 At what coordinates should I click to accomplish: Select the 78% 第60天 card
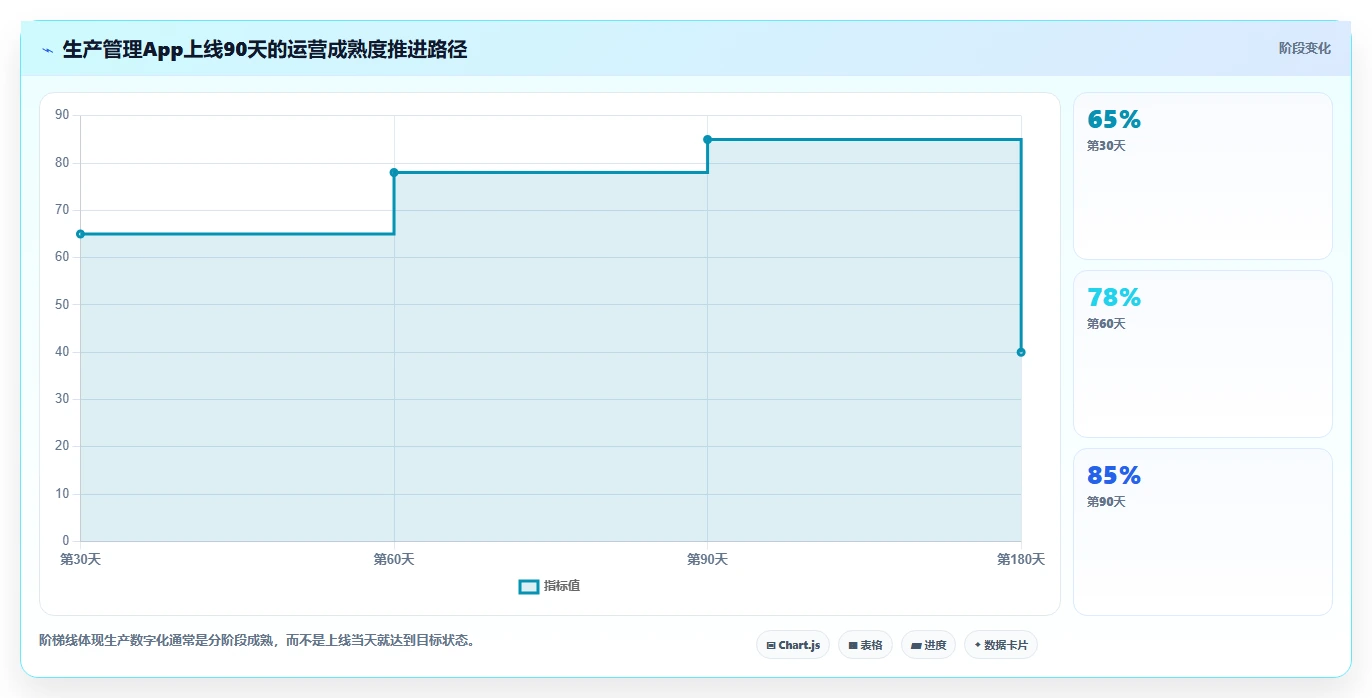[x=1202, y=354]
